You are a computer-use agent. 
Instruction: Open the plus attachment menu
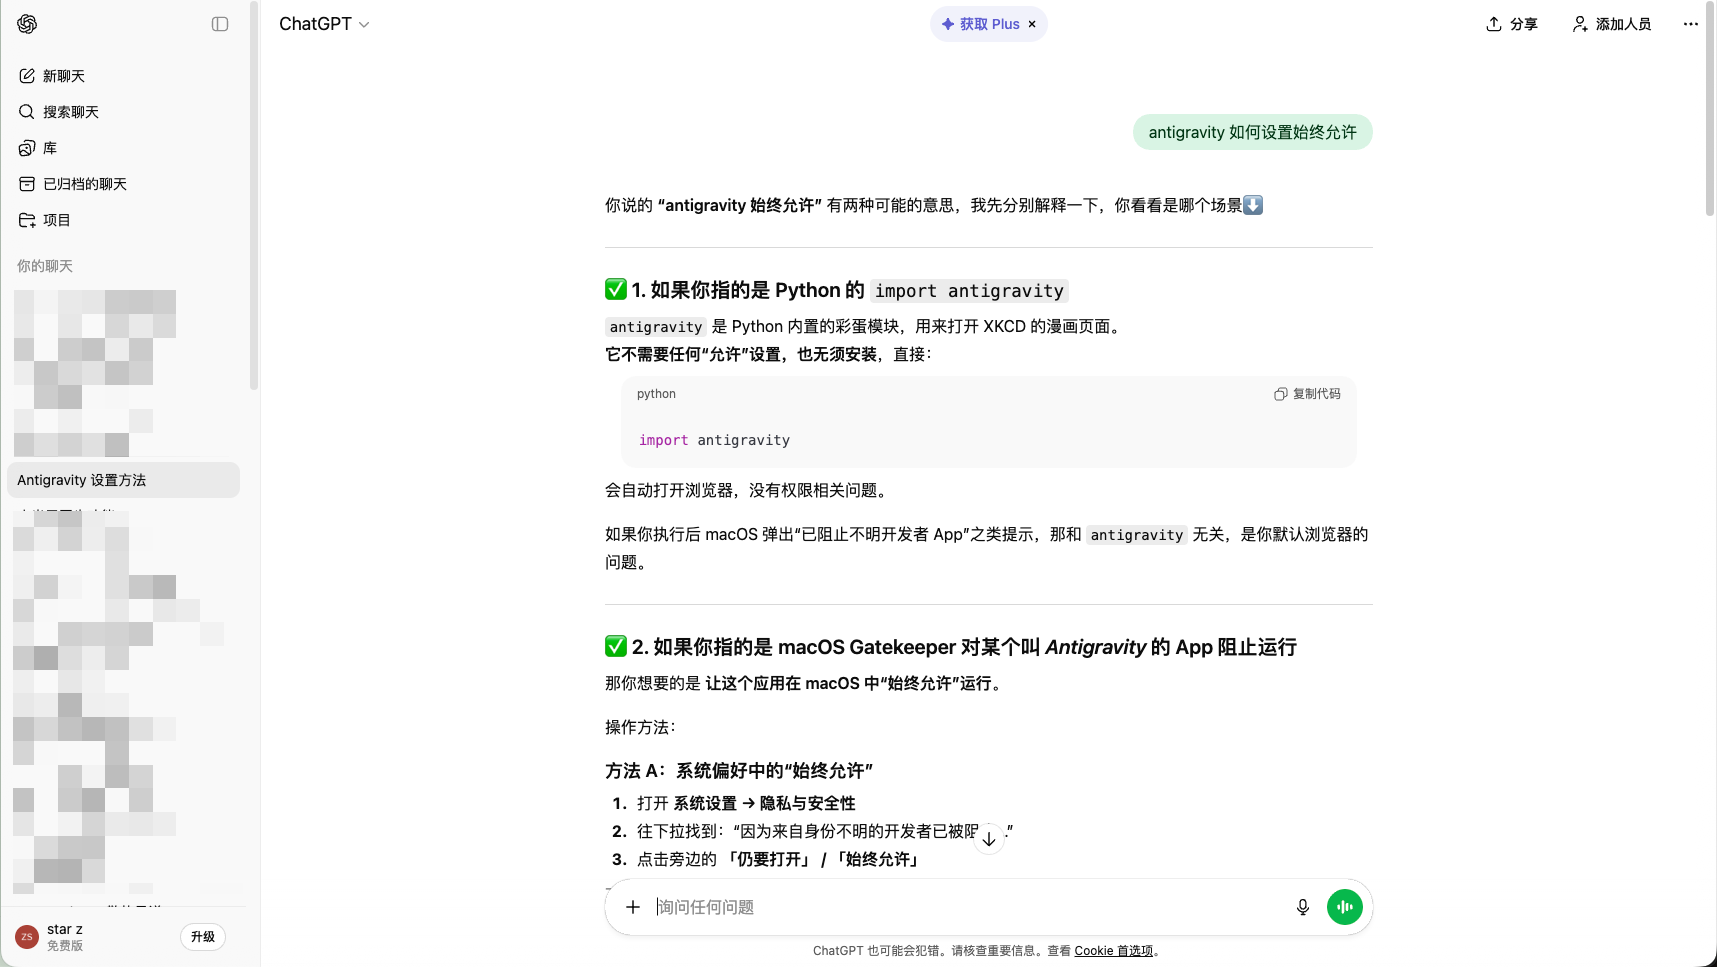632,907
